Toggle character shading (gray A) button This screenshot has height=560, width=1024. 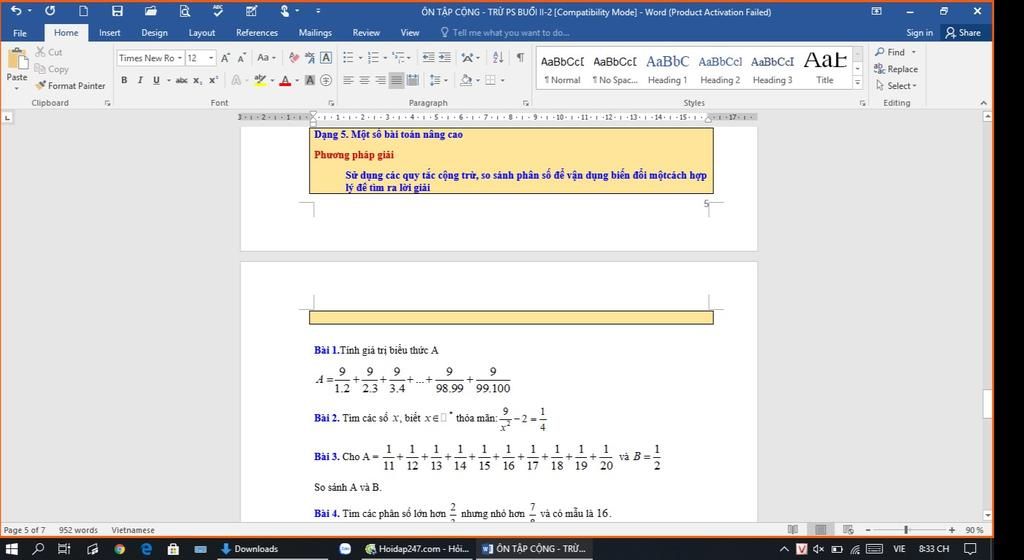(310, 80)
